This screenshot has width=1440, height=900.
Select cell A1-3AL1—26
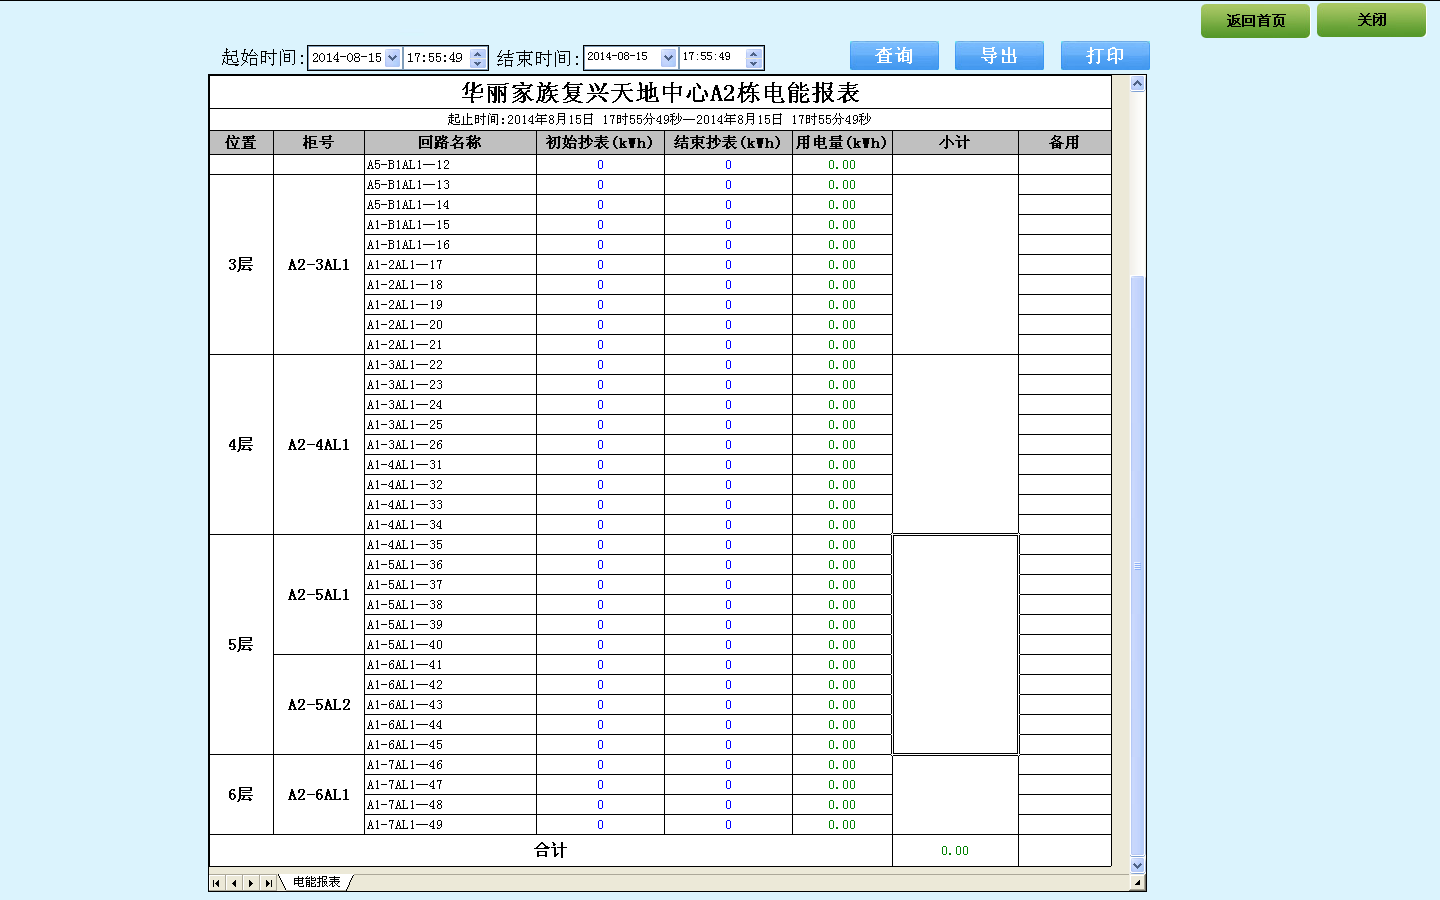450,445
